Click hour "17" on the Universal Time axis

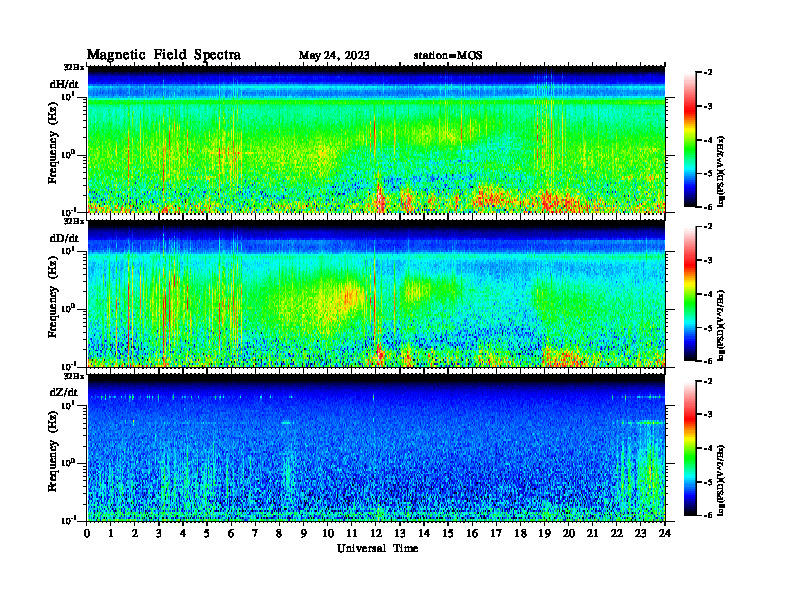point(496,533)
